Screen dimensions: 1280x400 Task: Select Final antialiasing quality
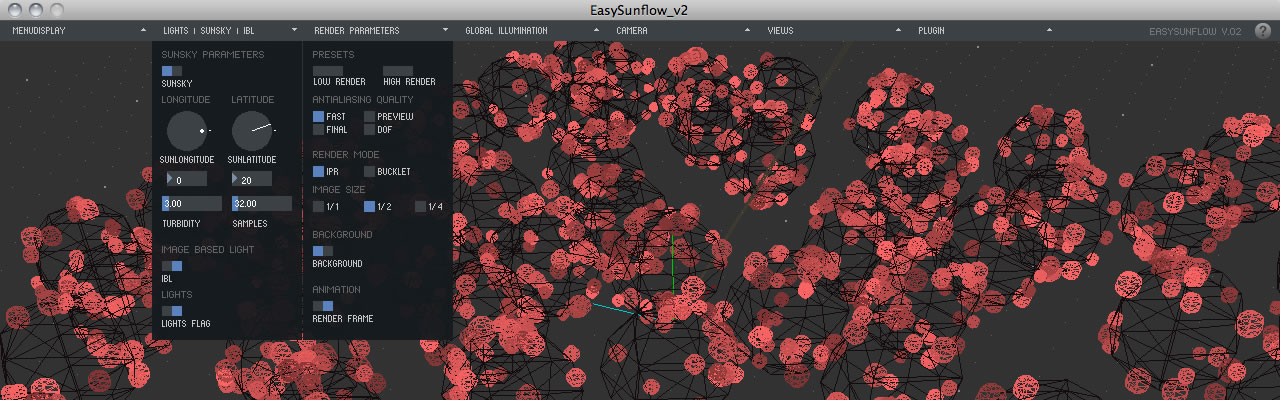[x=318, y=130]
